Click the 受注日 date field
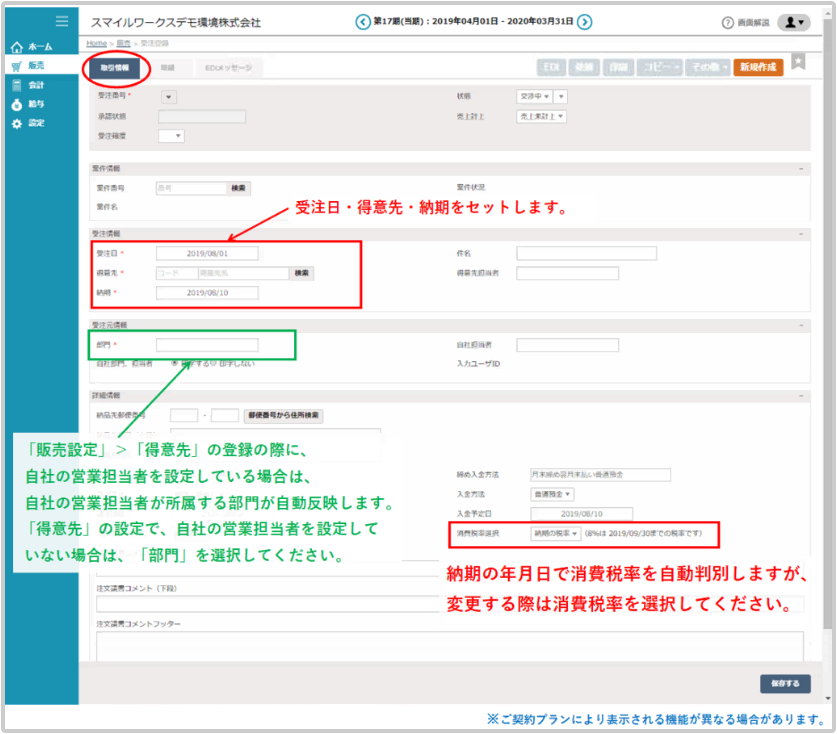Screen dimensions: 837x734 tap(207, 253)
